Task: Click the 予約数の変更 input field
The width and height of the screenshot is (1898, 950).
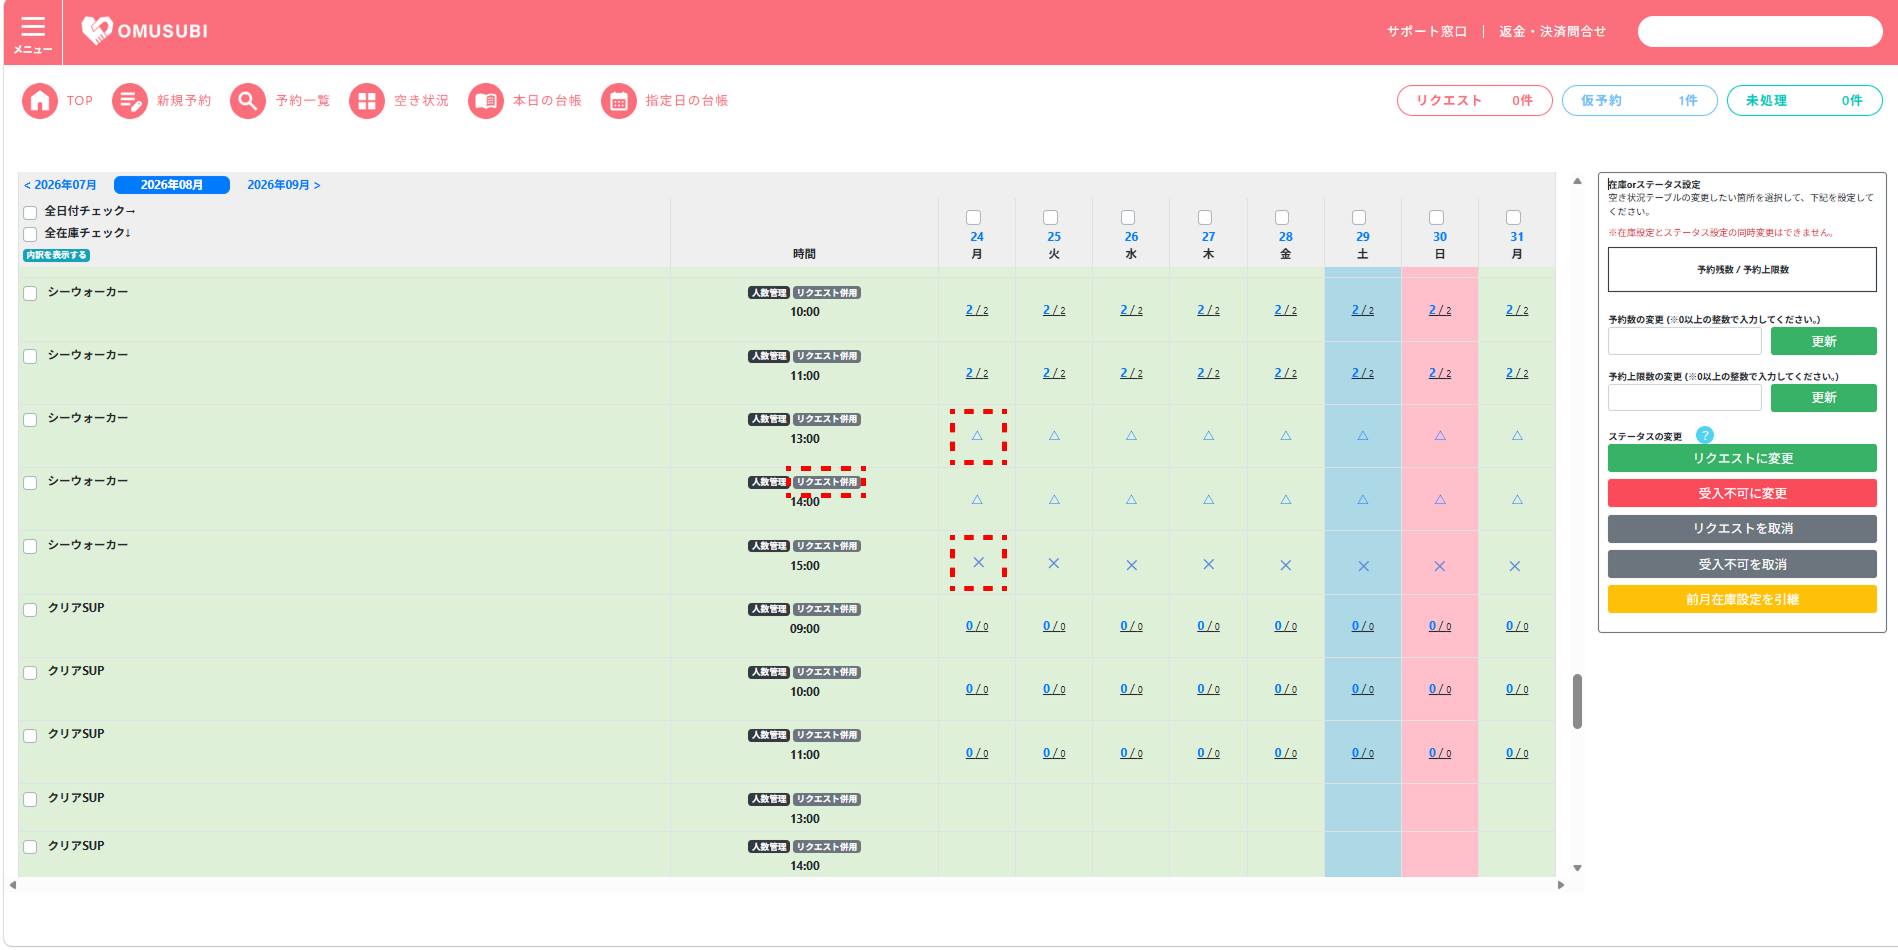Action: coord(1685,341)
